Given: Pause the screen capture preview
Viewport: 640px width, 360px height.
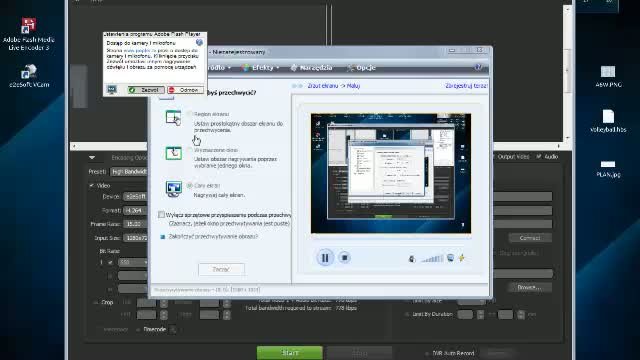Looking at the screenshot, I should point(325,258).
